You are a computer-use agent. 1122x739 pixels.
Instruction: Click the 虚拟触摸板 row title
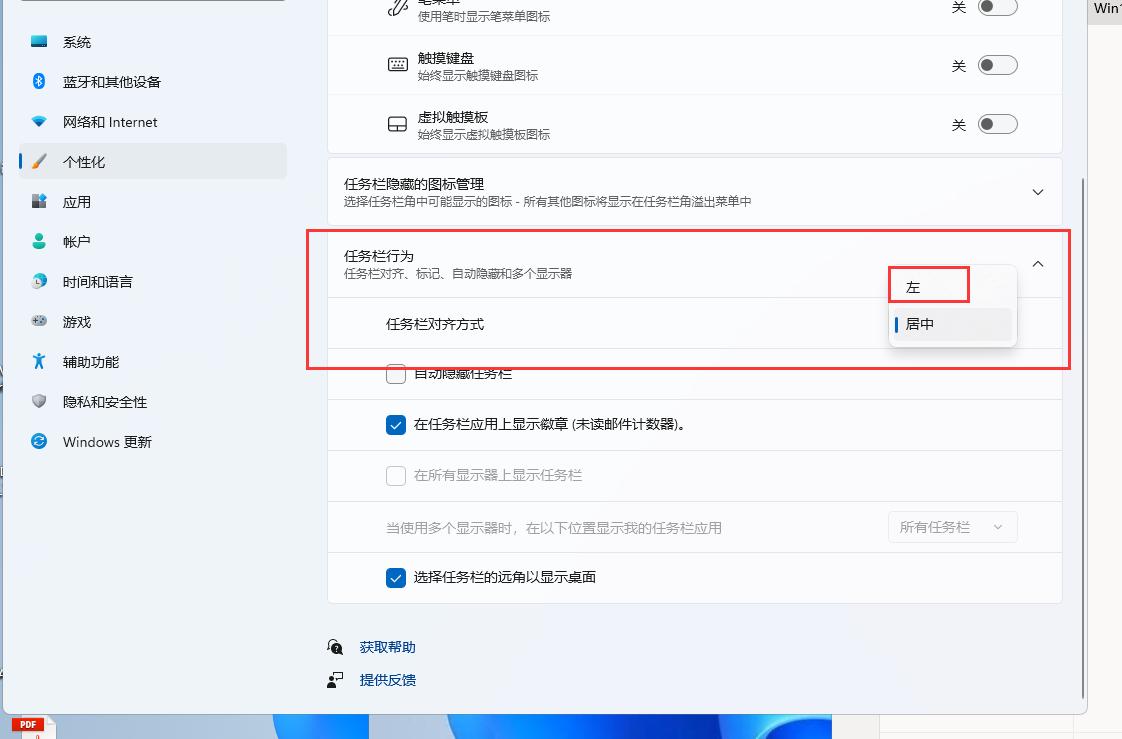452,117
